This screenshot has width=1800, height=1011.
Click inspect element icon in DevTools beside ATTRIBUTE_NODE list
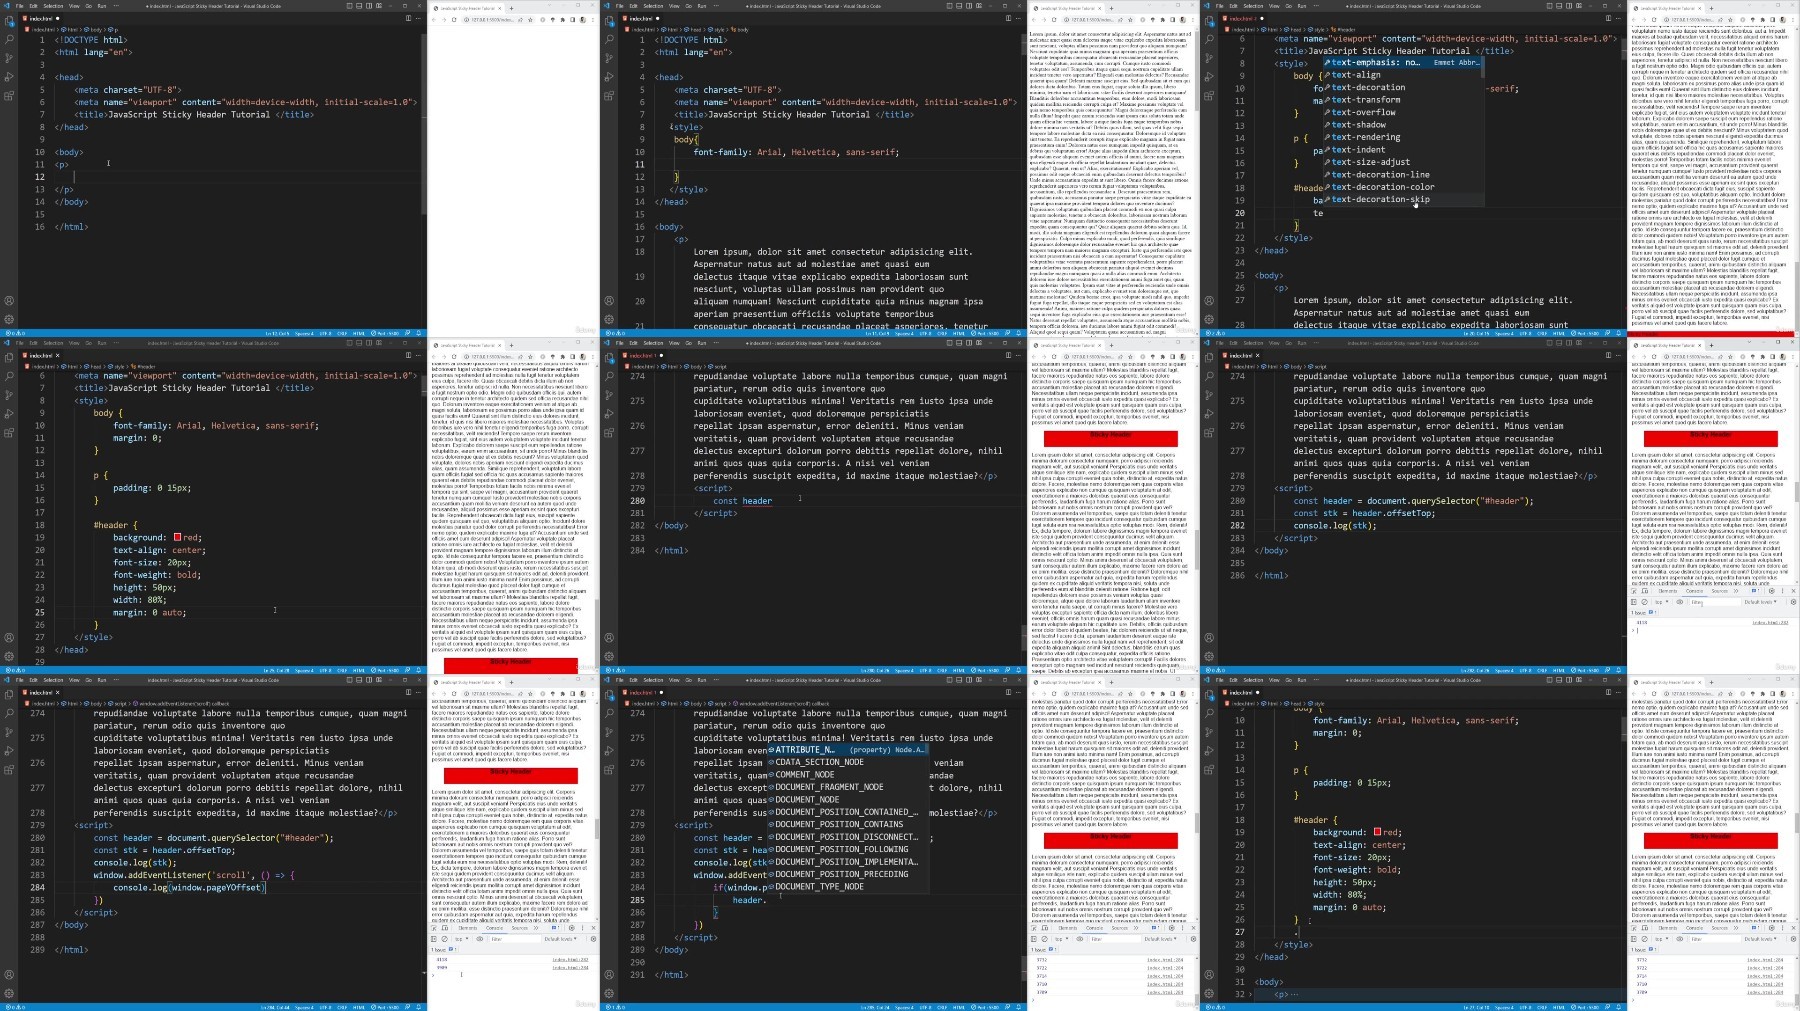click(1034, 928)
